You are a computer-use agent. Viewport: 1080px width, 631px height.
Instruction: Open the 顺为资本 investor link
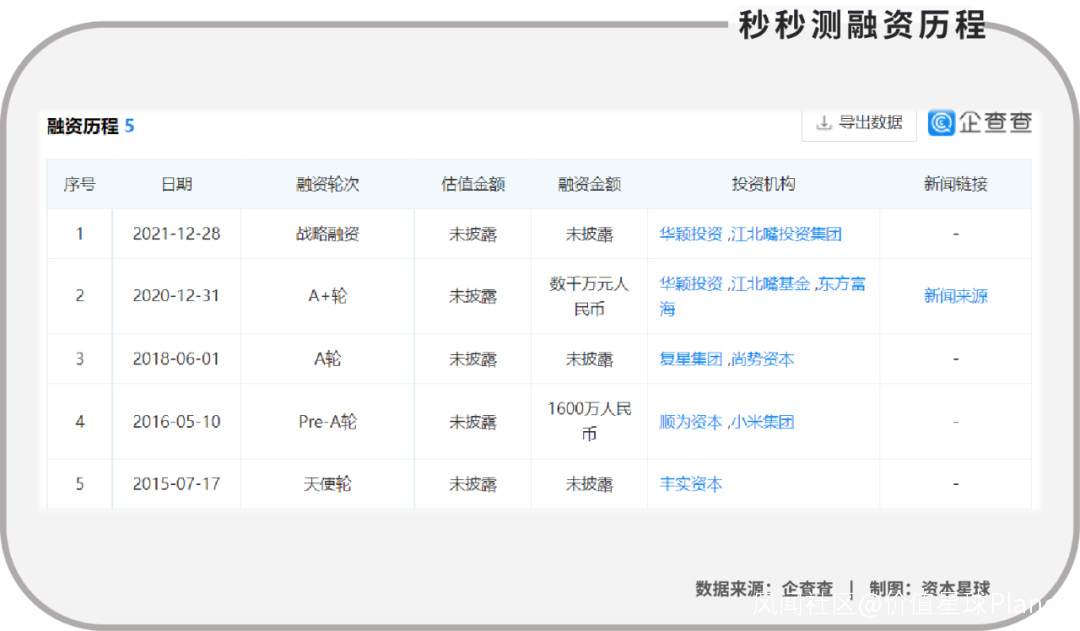[x=690, y=422]
